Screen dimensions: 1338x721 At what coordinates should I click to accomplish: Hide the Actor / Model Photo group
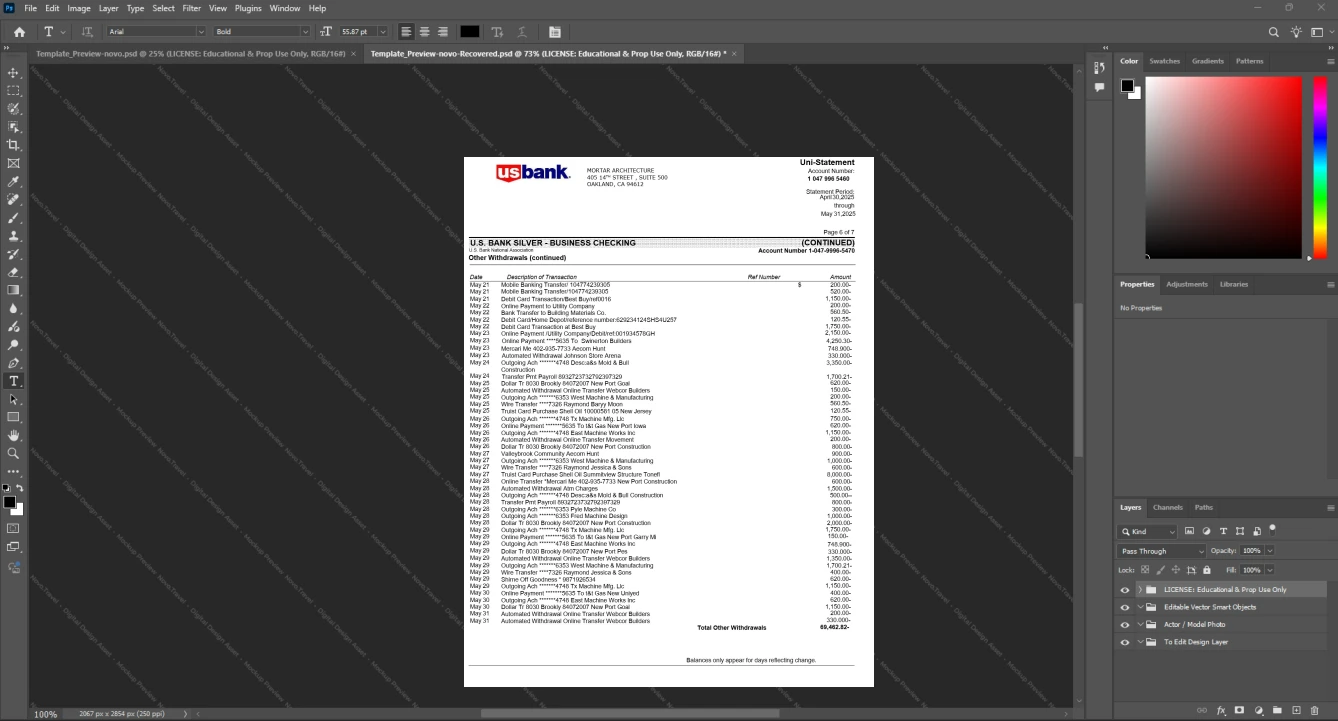[x=1125, y=625]
